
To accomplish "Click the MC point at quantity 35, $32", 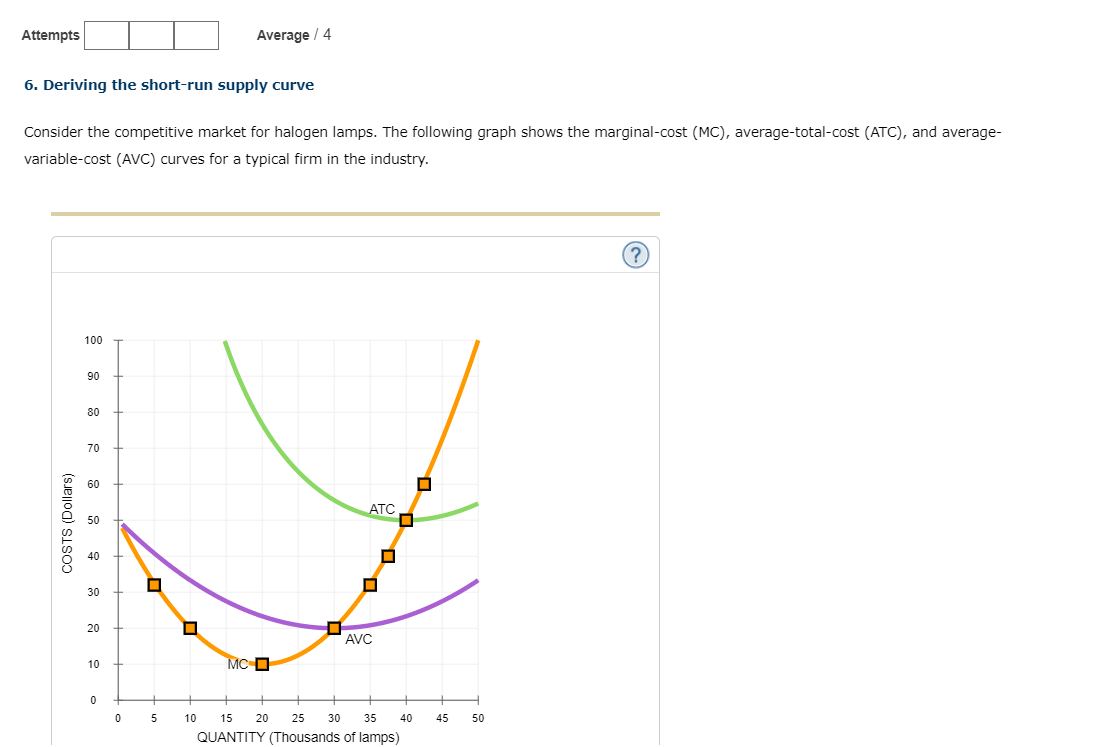I will [x=369, y=584].
